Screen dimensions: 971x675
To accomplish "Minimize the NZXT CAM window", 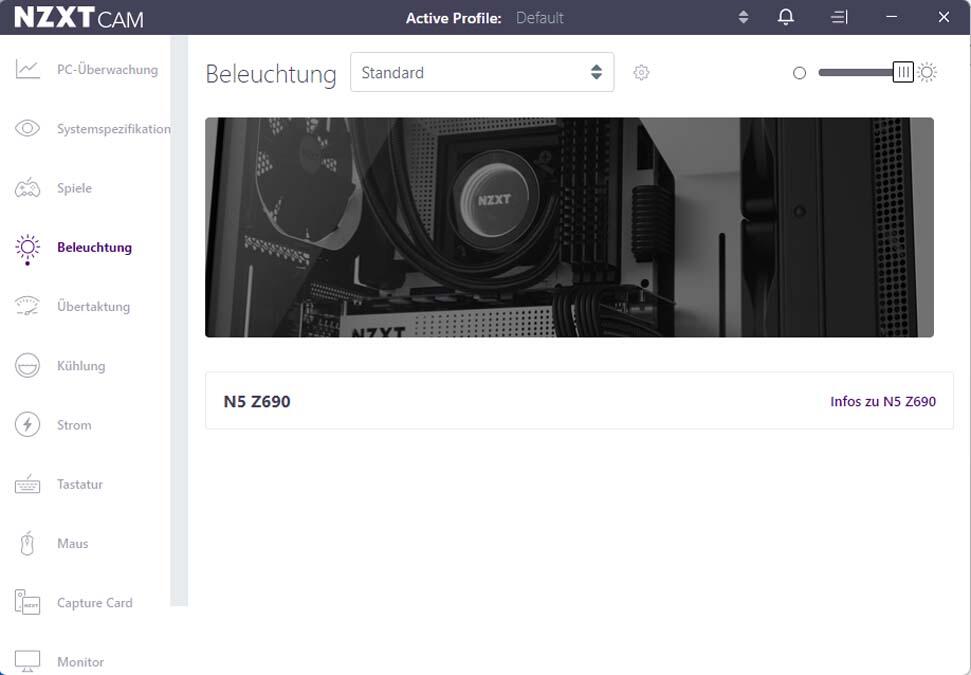I will [892, 17].
